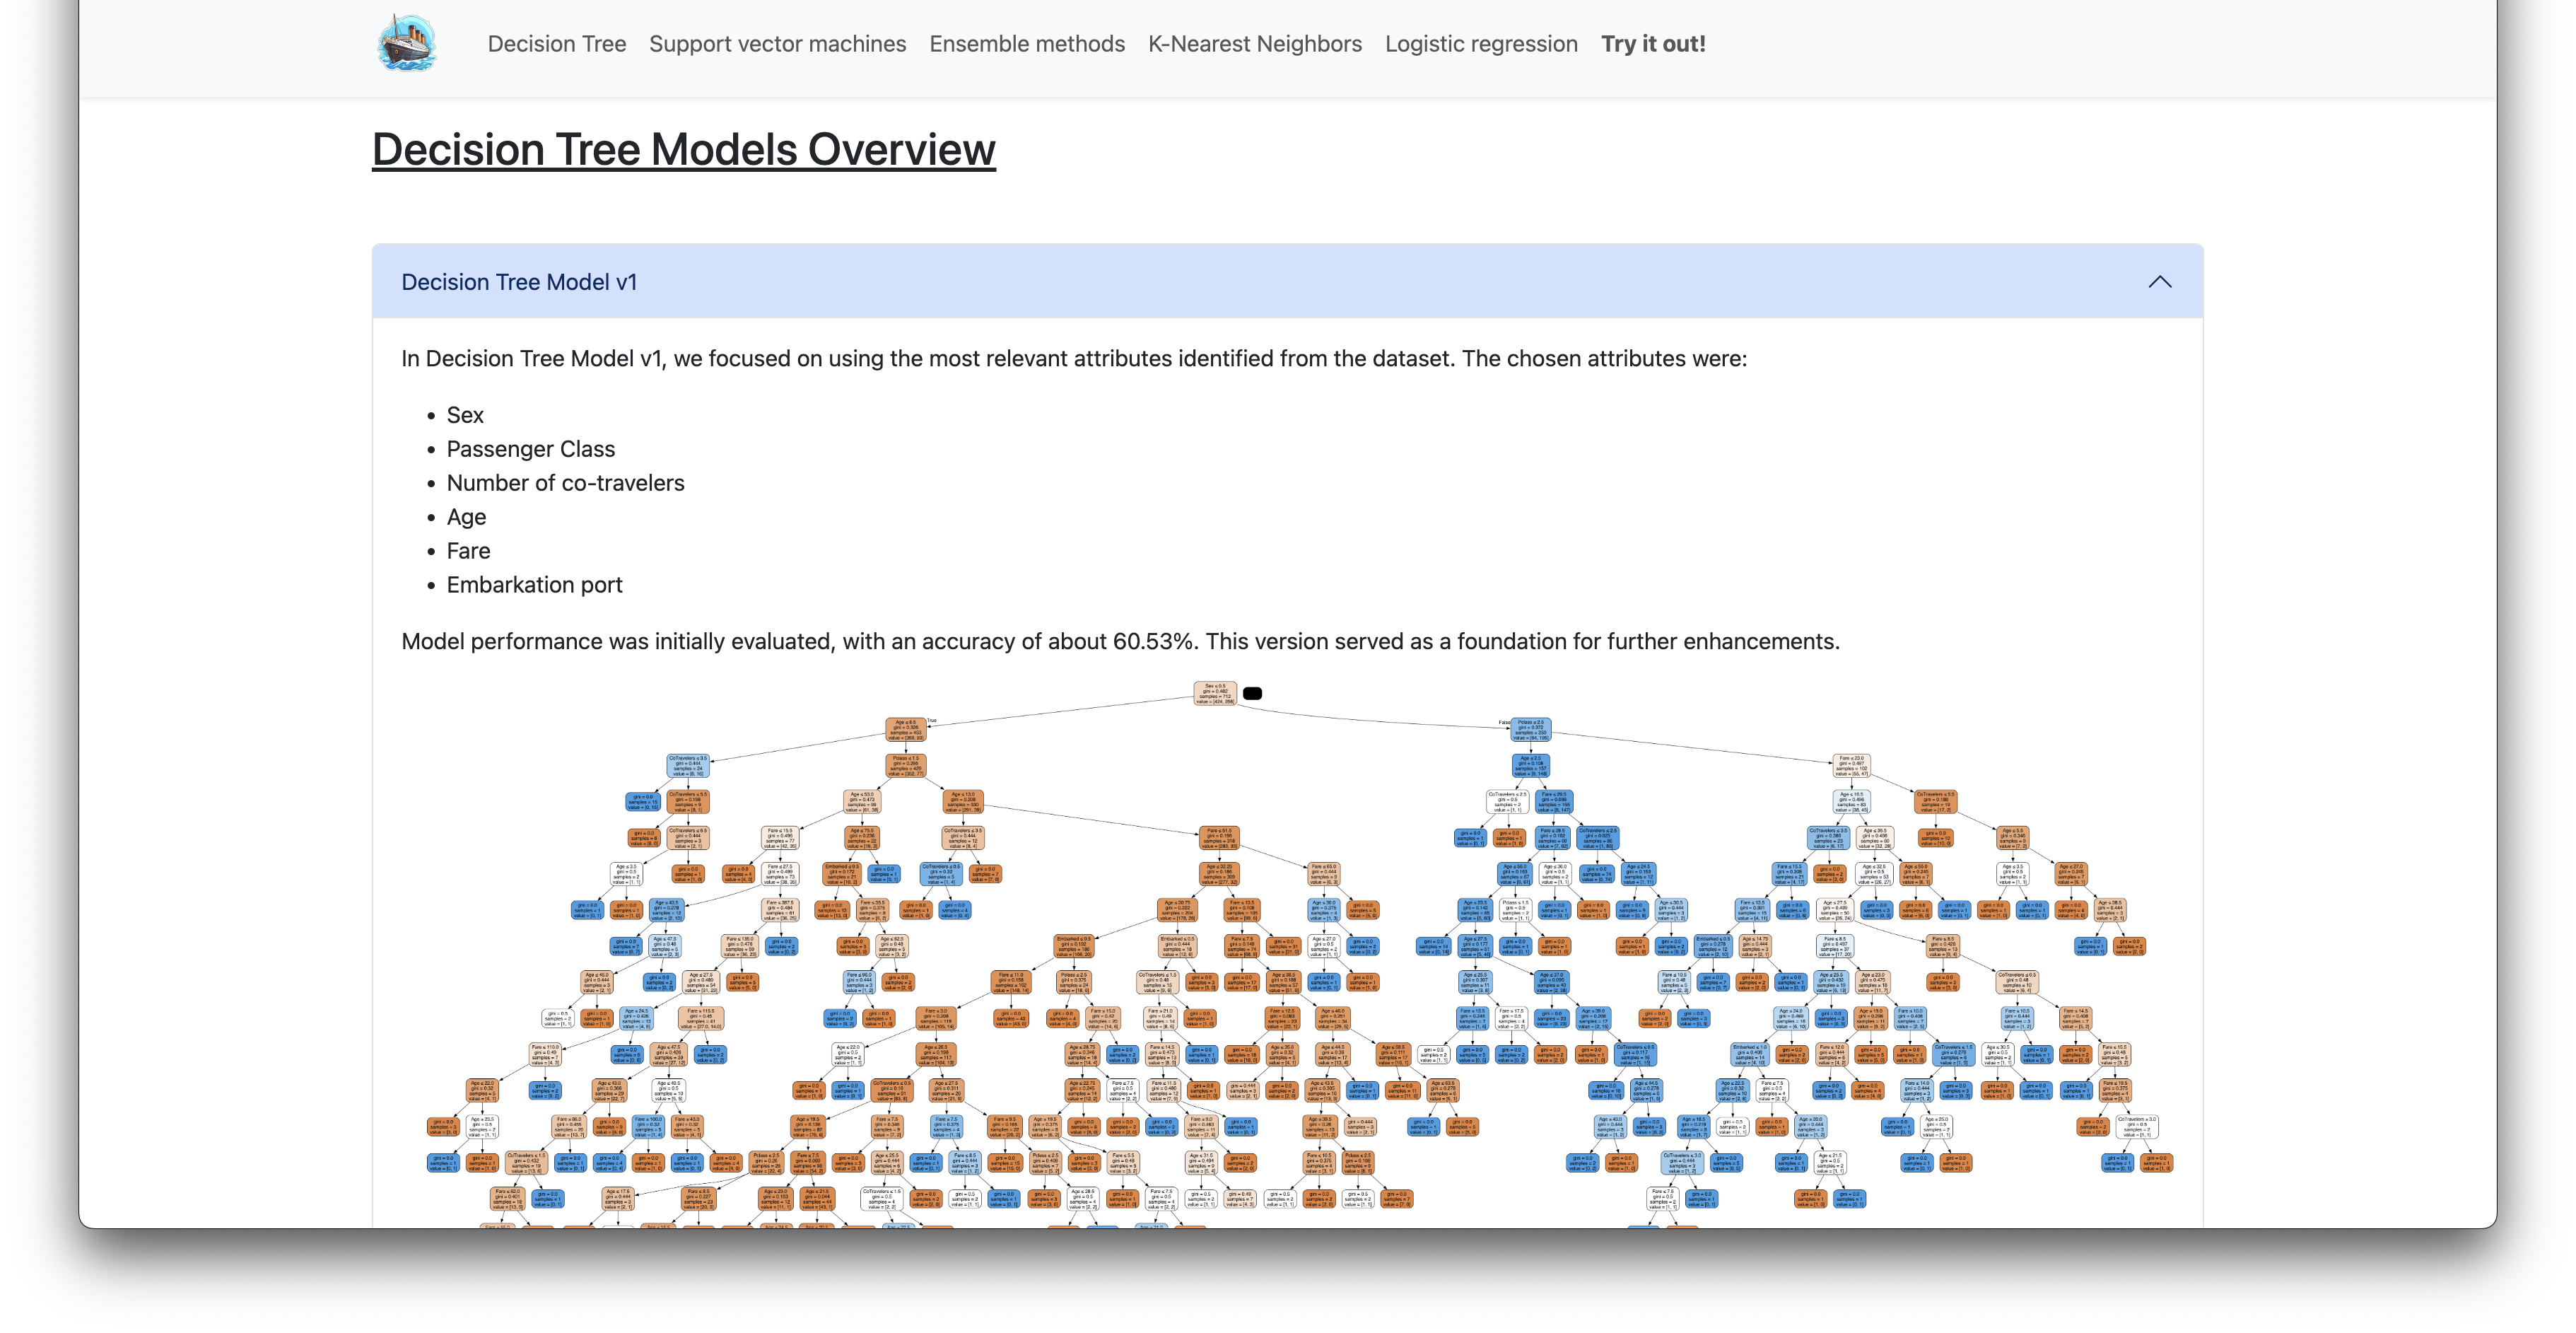This screenshot has height=1333, width=2576.
Task: Open the Decision Tree nav item
Action: pyautogui.click(x=557, y=44)
